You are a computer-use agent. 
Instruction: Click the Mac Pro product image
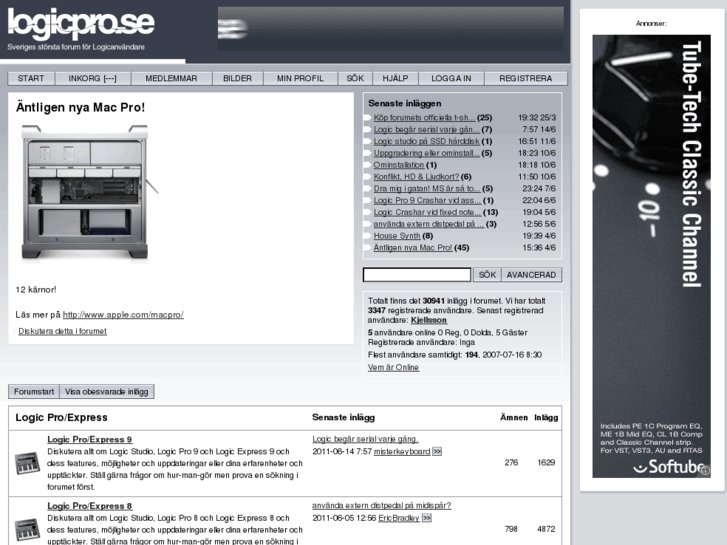tap(88, 192)
